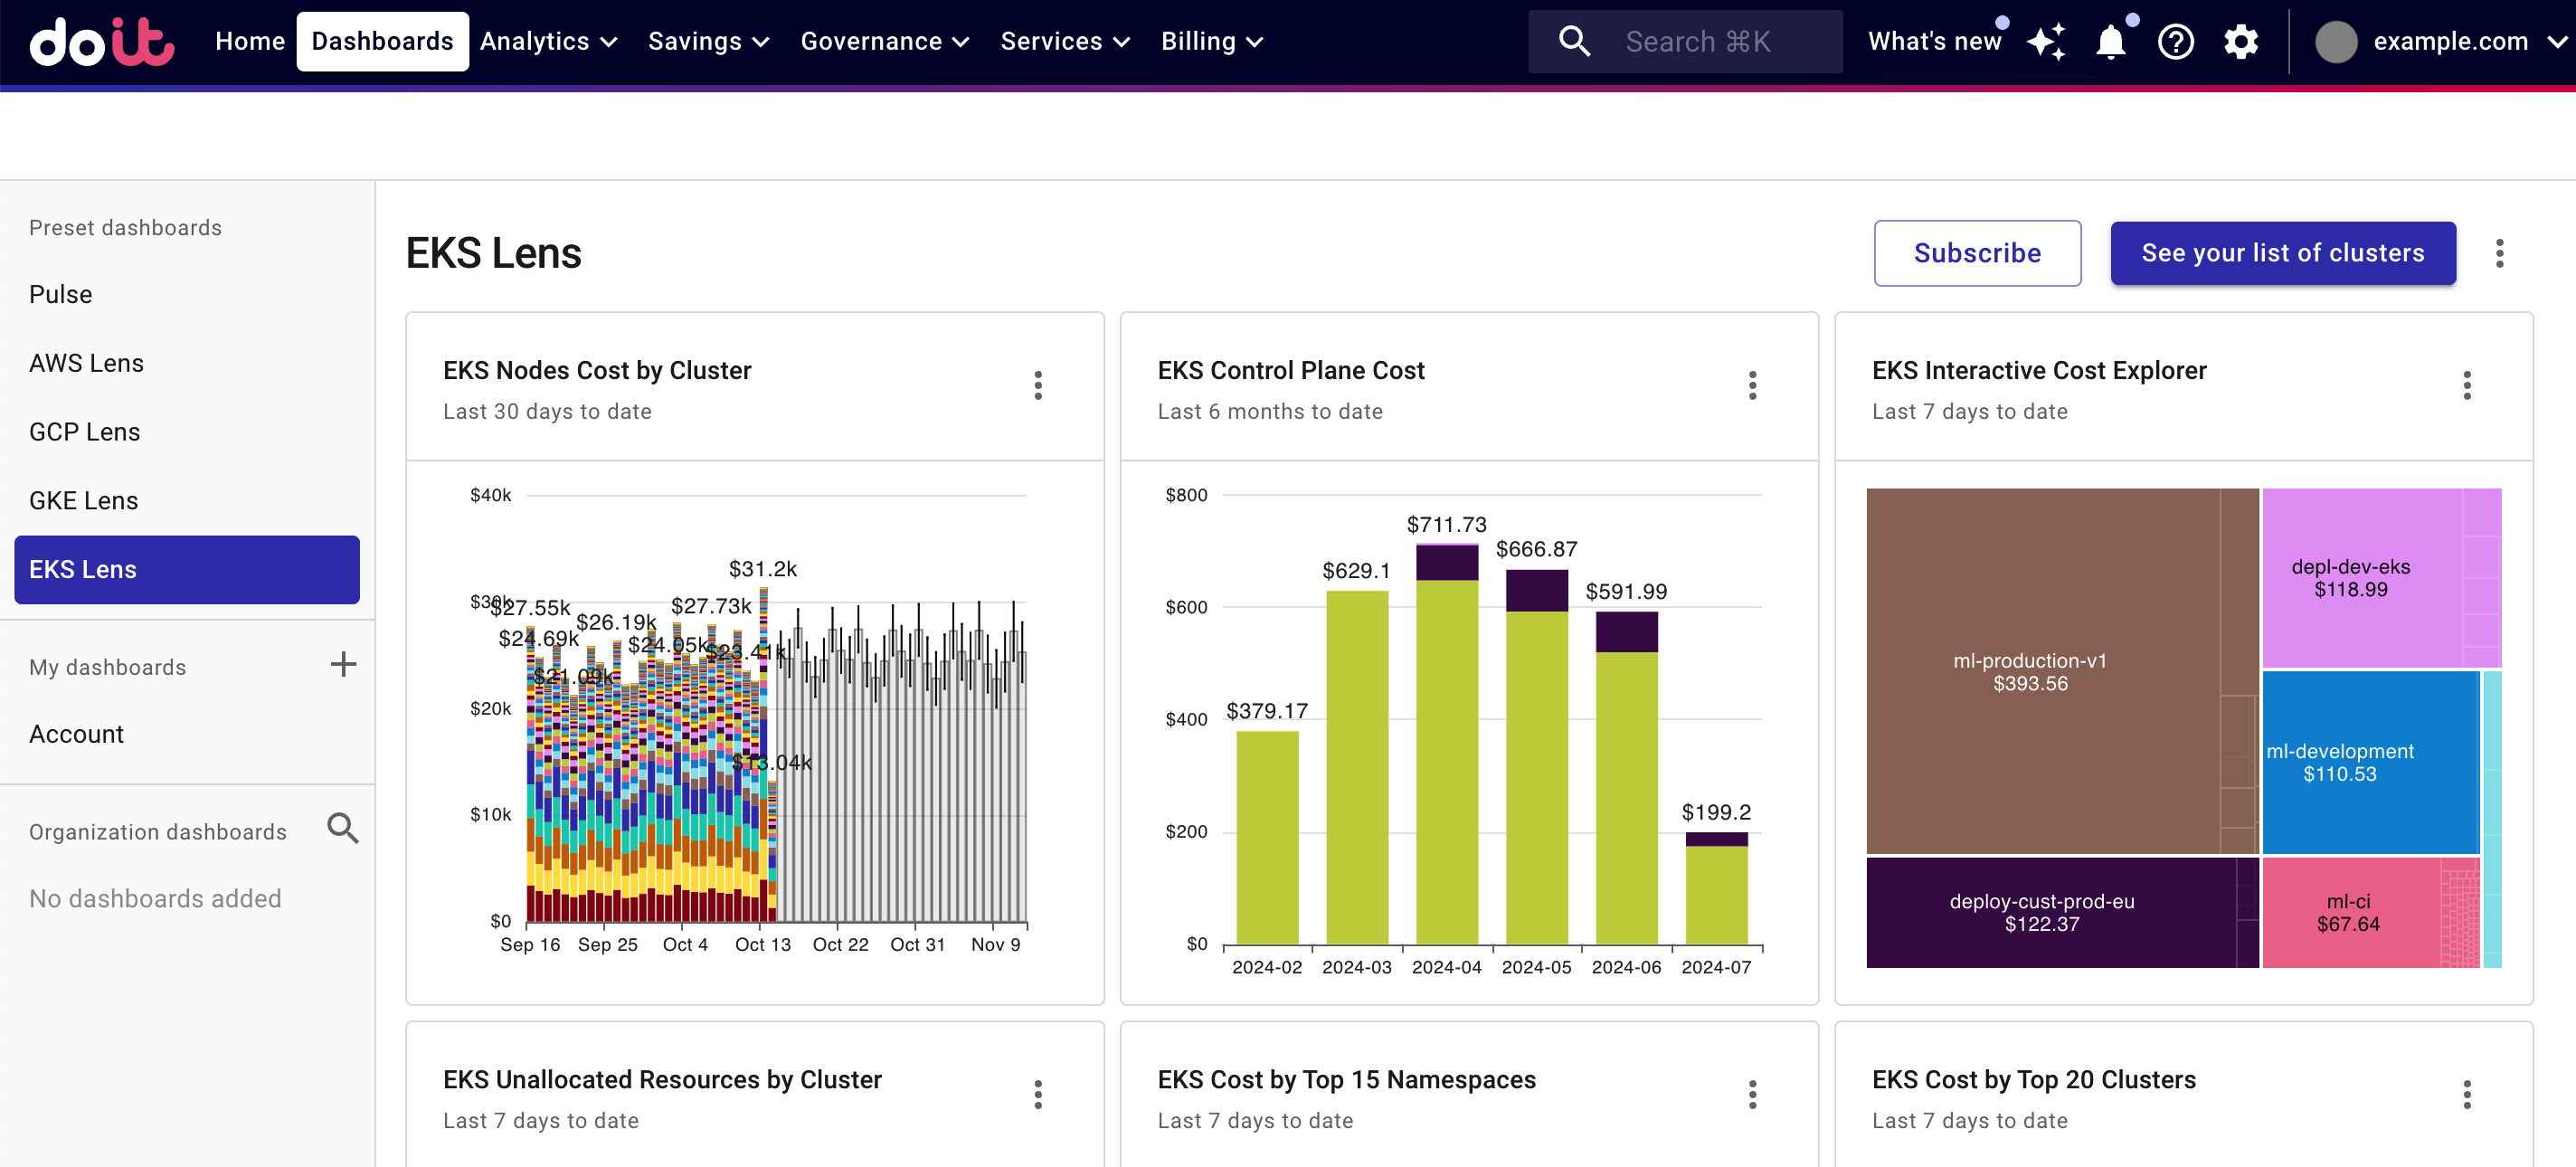Select ml-development treemap block
Viewport: 2576px width, 1167px height.
2370,762
